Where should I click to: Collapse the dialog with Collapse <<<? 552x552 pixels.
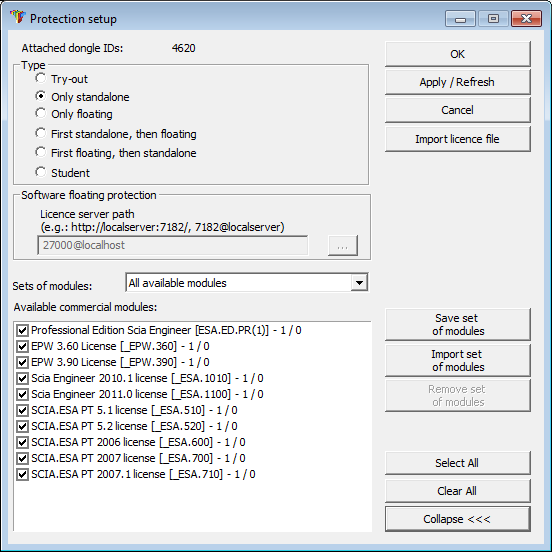coord(458,519)
